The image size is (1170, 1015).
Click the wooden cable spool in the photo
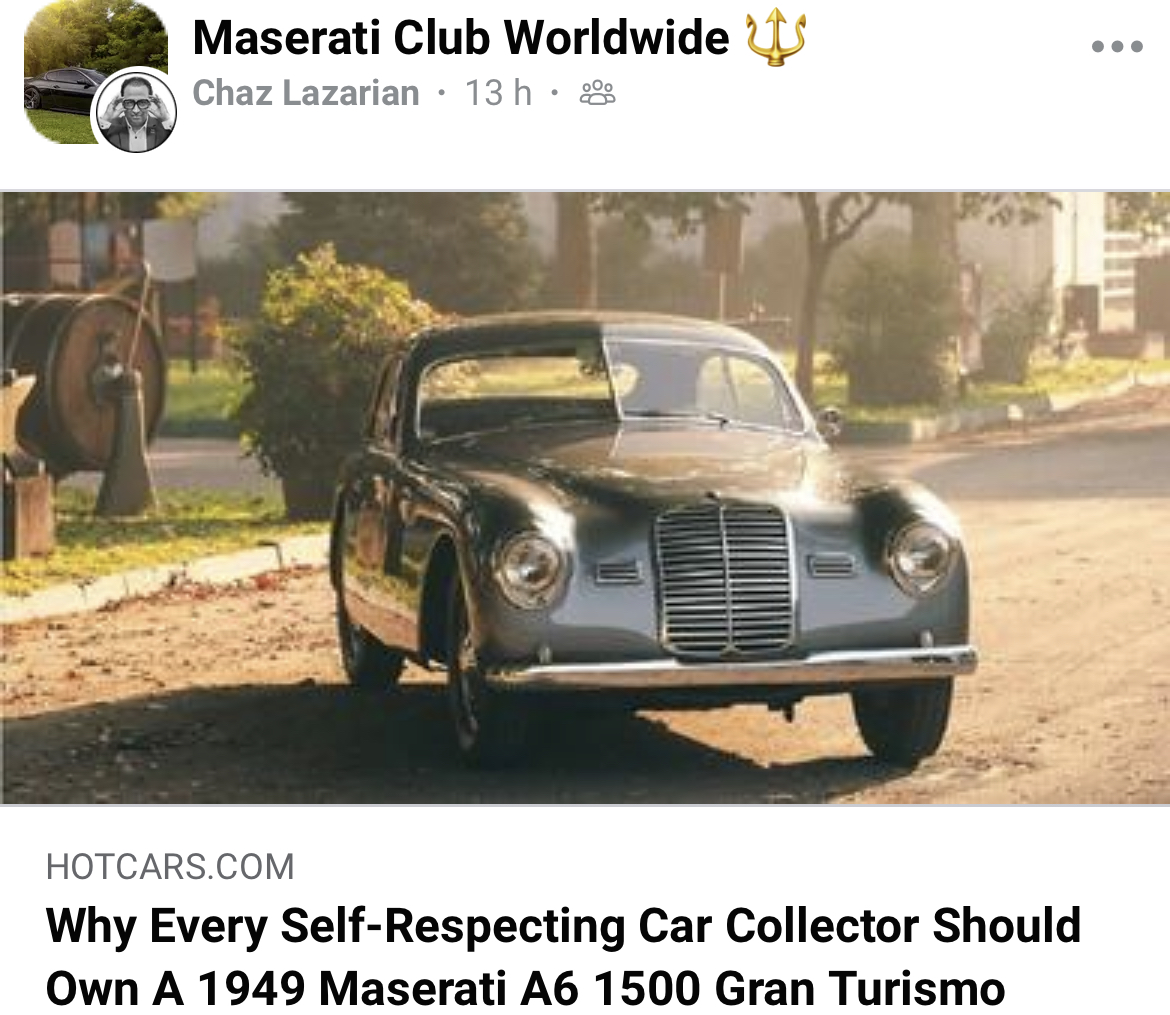[90, 382]
